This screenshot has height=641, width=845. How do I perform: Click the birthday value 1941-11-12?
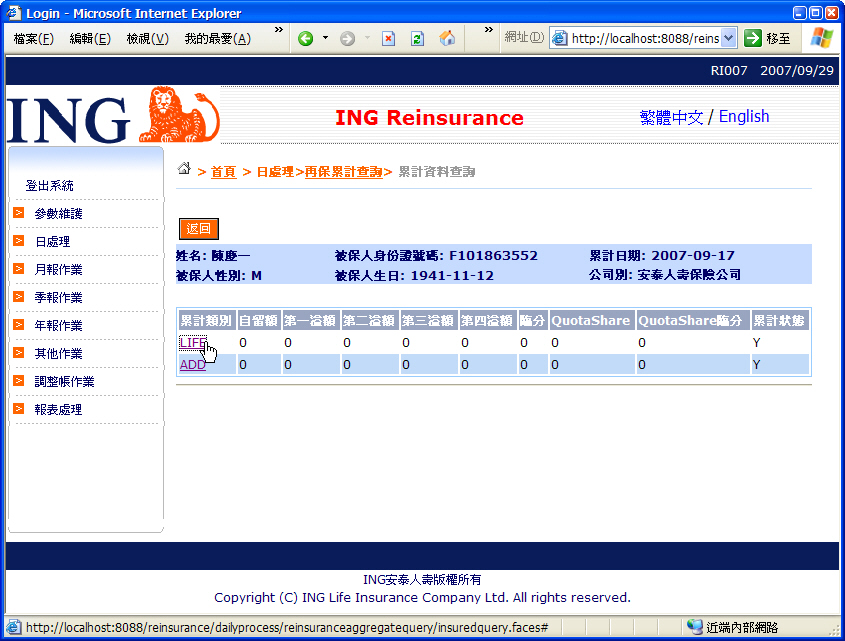[x=452, y=275]
